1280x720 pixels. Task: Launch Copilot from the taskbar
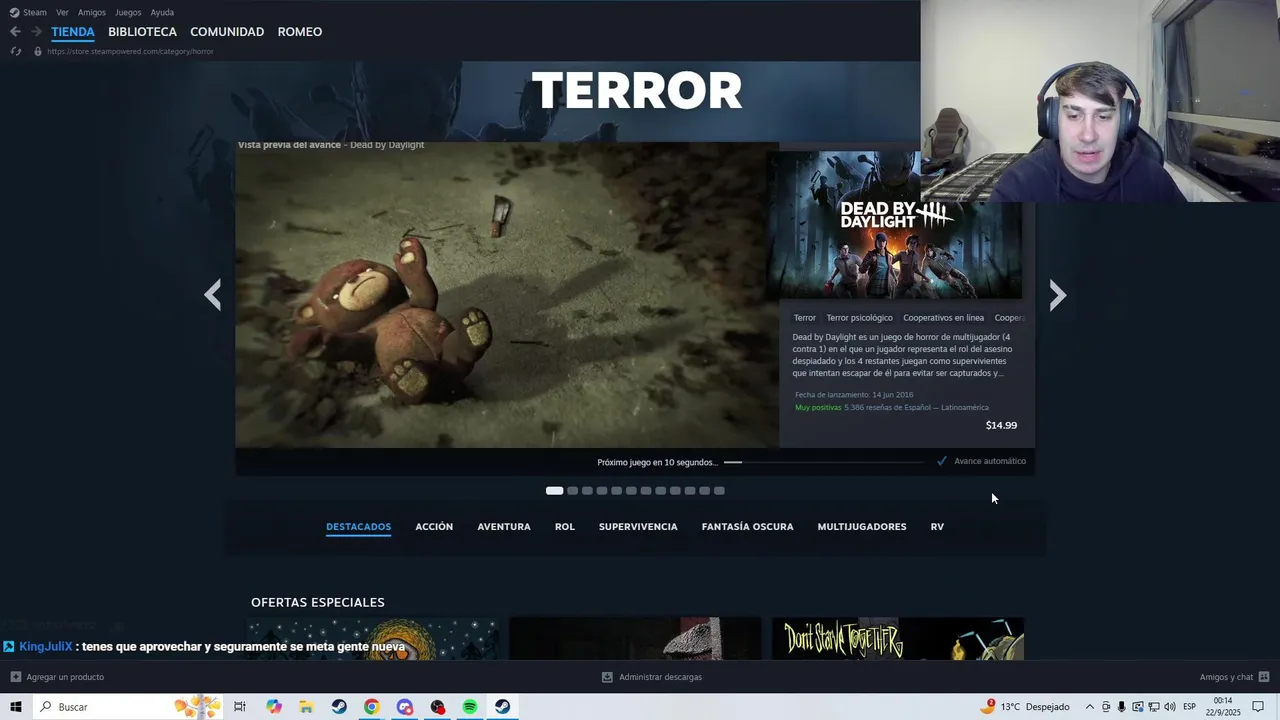pyautogui.click(x=274, y=707)
